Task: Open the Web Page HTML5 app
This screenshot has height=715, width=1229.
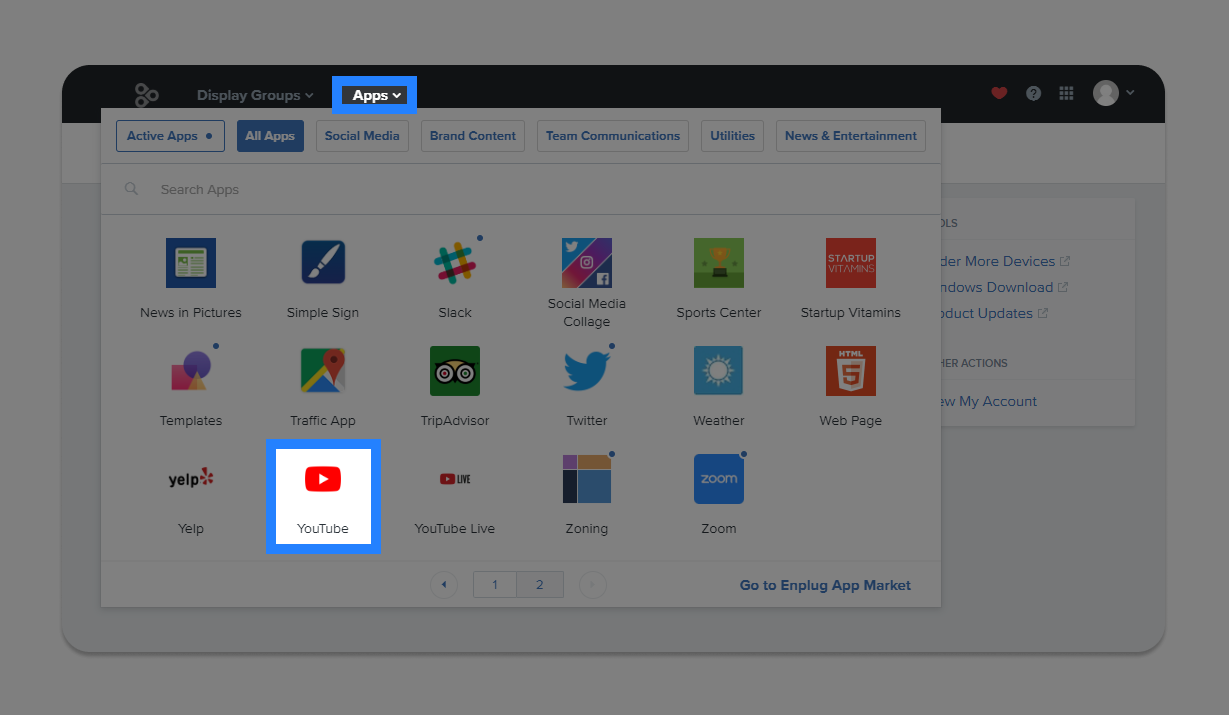Action: [851, 371]
